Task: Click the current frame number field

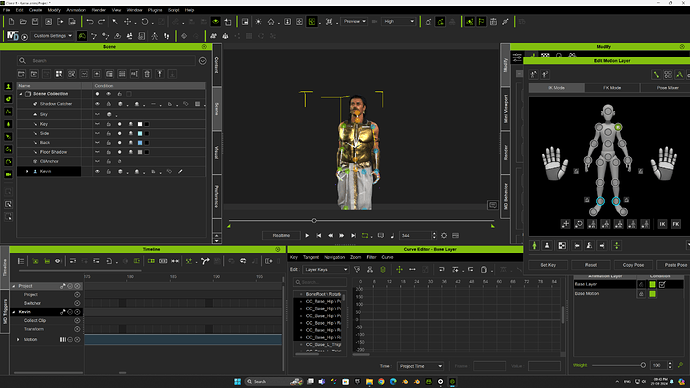Action: (x=415, y=236)
